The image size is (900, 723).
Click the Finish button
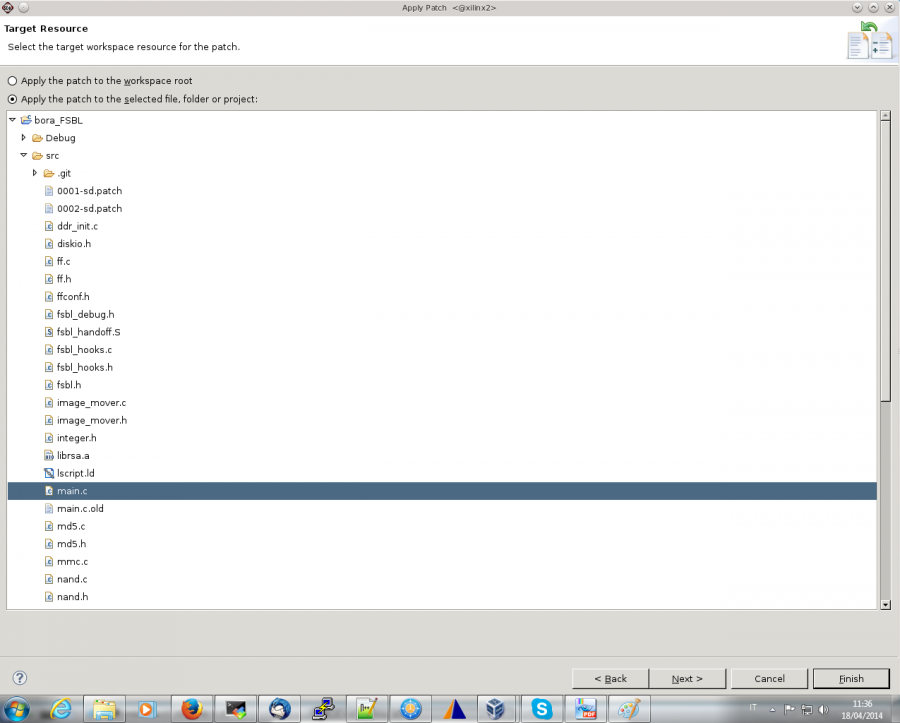[851, 678]
